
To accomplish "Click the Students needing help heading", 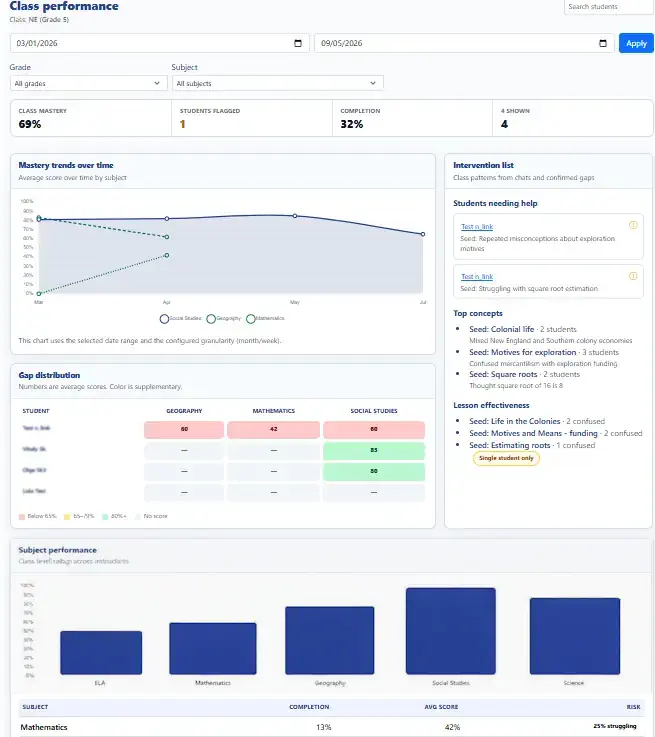I will pos(495,203).
